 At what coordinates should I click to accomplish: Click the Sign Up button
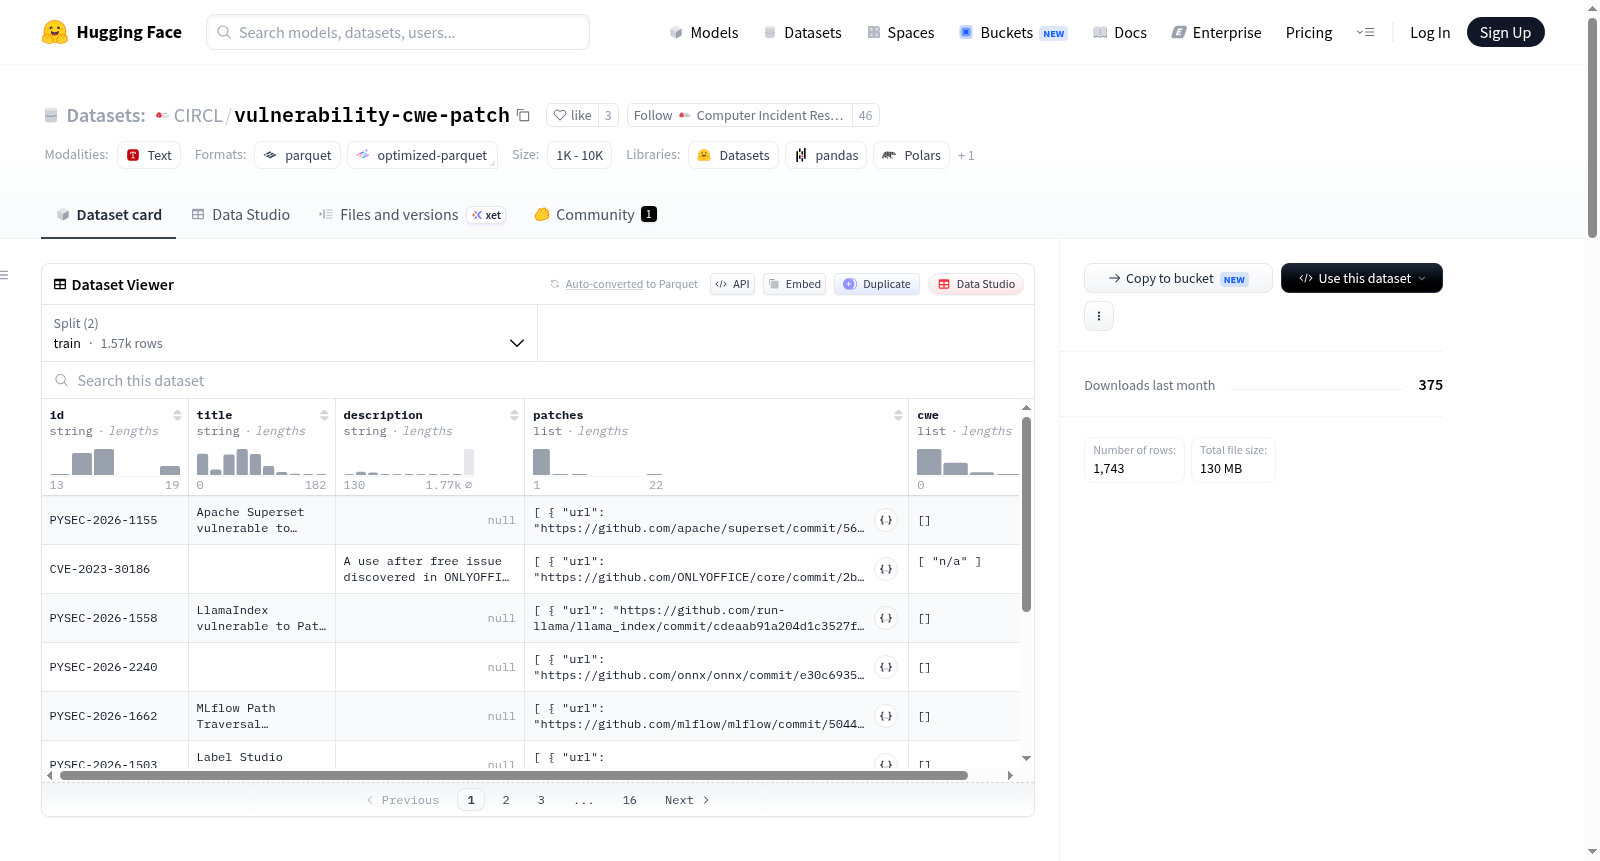[1505, 32]
